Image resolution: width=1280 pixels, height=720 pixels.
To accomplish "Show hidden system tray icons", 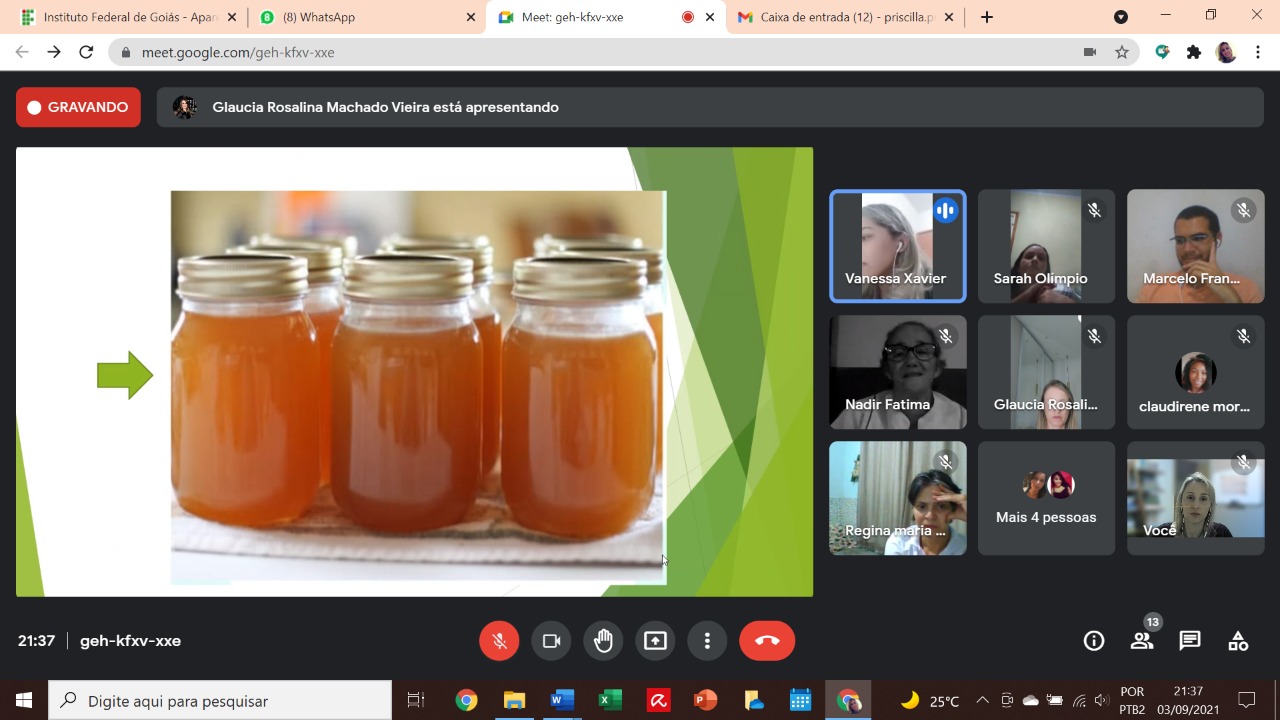I will tap(982, 700).
